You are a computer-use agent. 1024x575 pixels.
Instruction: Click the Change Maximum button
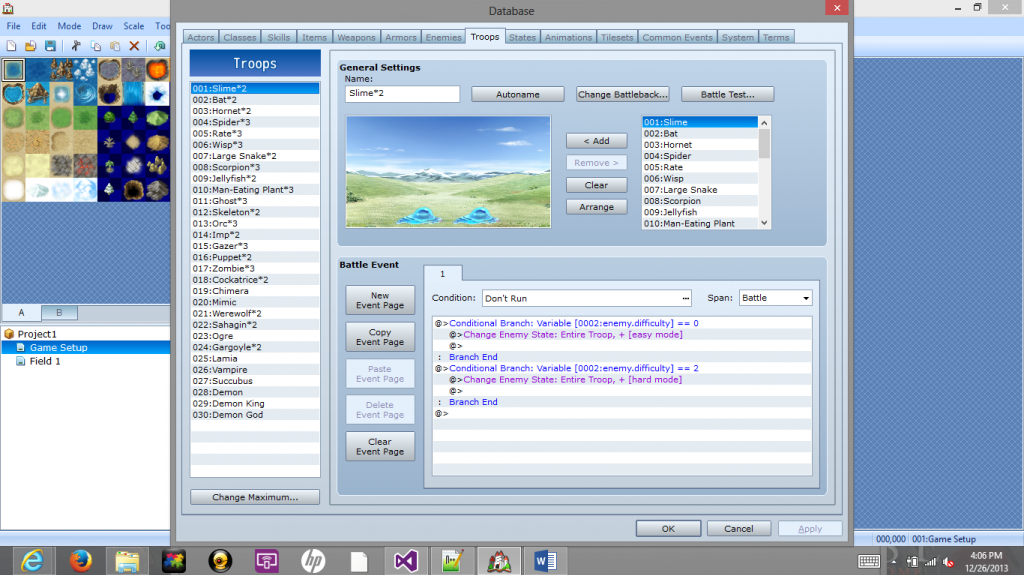[254, 497]
